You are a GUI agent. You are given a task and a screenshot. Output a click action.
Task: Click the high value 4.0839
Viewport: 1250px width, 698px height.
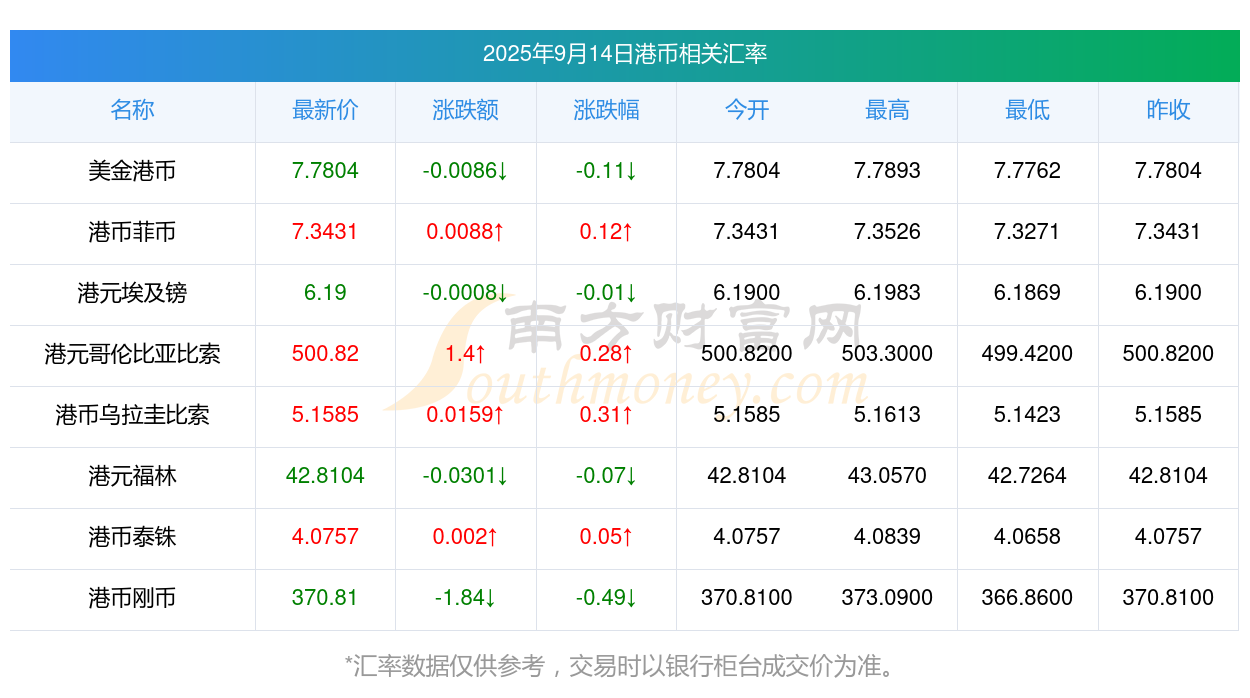887,537
